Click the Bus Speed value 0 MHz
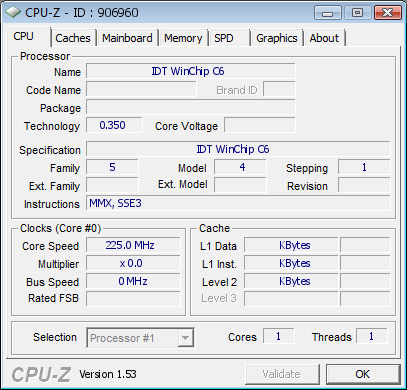The width and height of the screenshot is (407, 390). coord(133,281)
